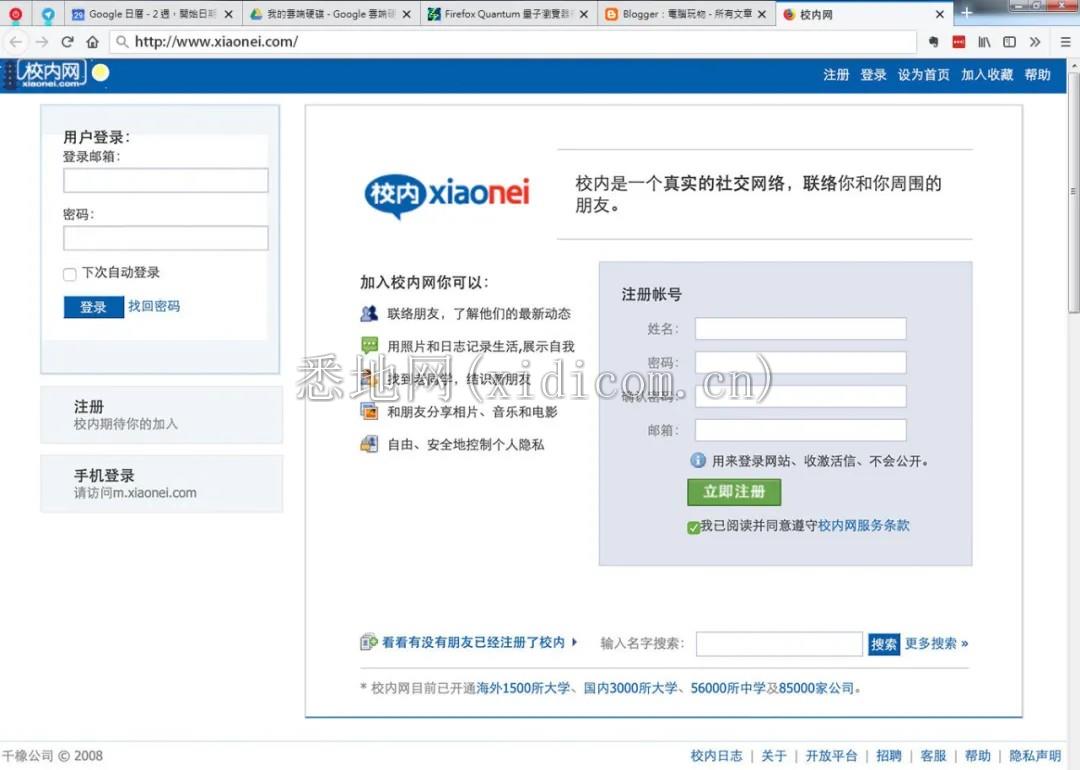Image resolution: width=1080 pixels, height=770 pixels.
Task: Switch to the Firefox Quantum tab
Action: pos(508,14)
